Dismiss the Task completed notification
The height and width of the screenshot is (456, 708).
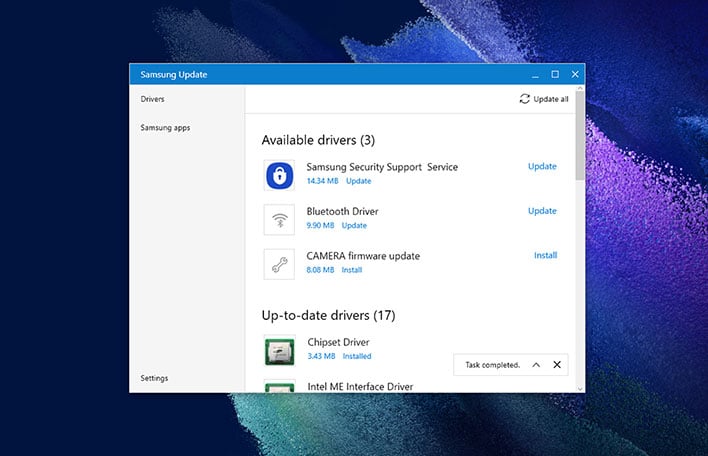click(557, 365)
